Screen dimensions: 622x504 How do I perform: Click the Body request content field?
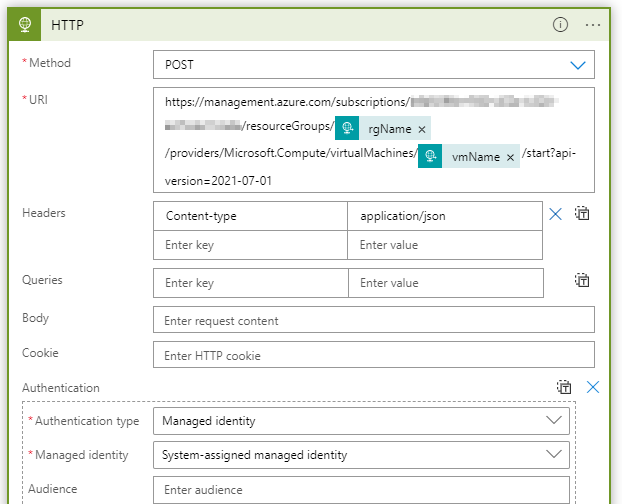click(x=374, y=320)
